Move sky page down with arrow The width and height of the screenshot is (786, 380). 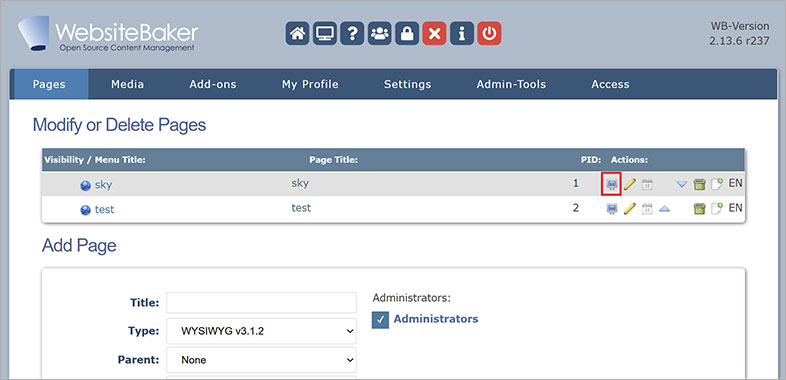click(x=681, y=184)
